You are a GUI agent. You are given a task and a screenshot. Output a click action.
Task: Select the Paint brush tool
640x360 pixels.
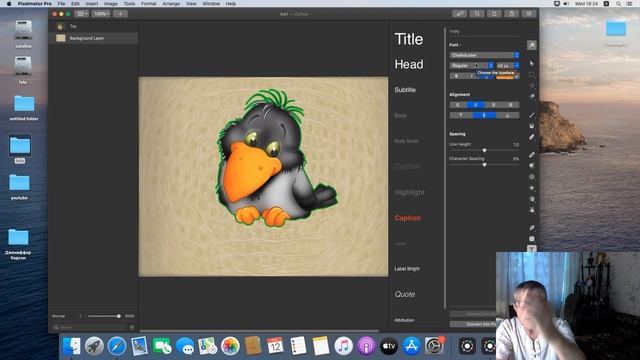click(531, 115)
